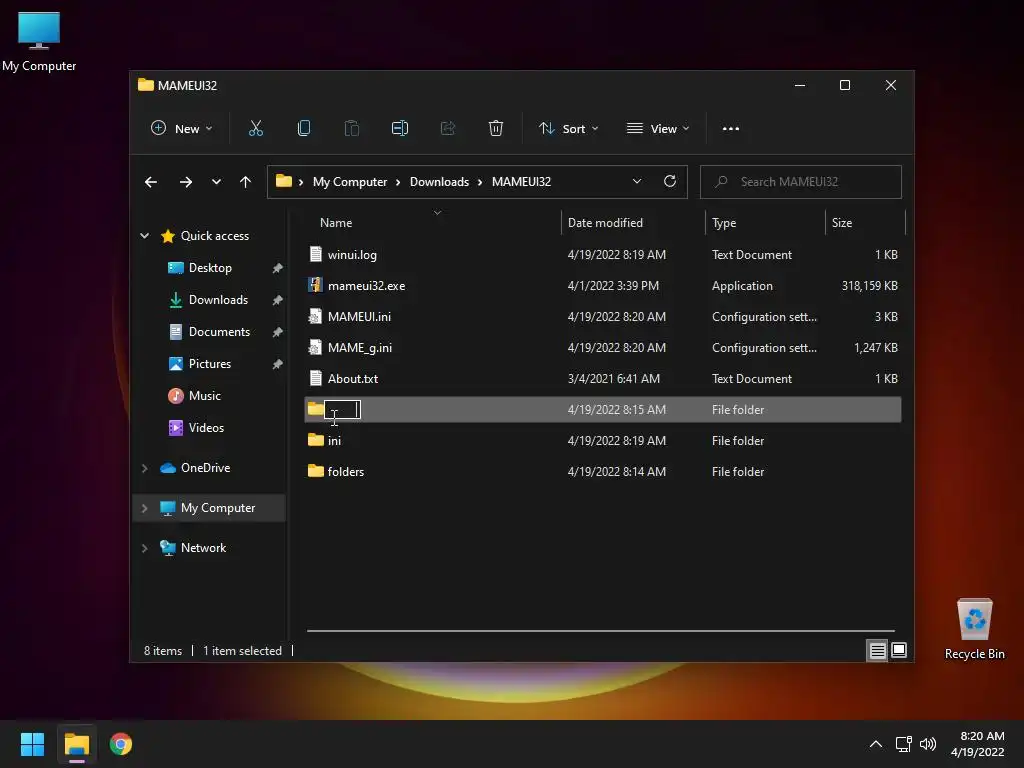Screen dimensions: 1024x768
Task: Go forward with the right arrow
Action: [x=185, y=182]
